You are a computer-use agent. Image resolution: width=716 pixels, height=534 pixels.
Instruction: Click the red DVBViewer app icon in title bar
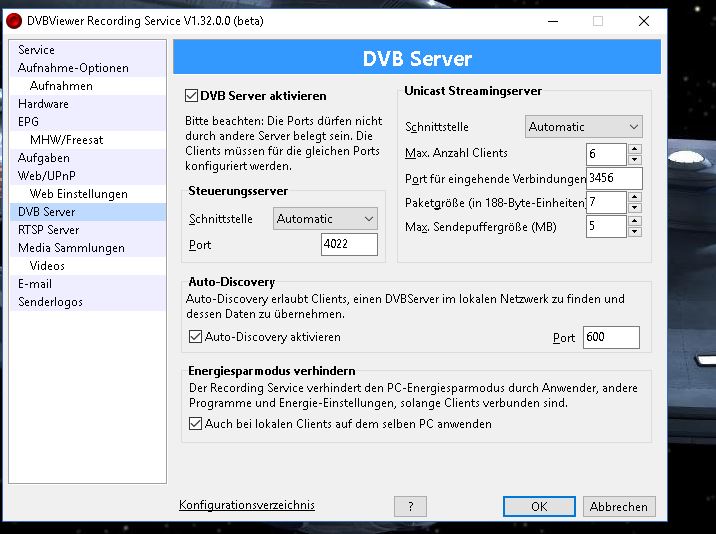coord(14,21)
